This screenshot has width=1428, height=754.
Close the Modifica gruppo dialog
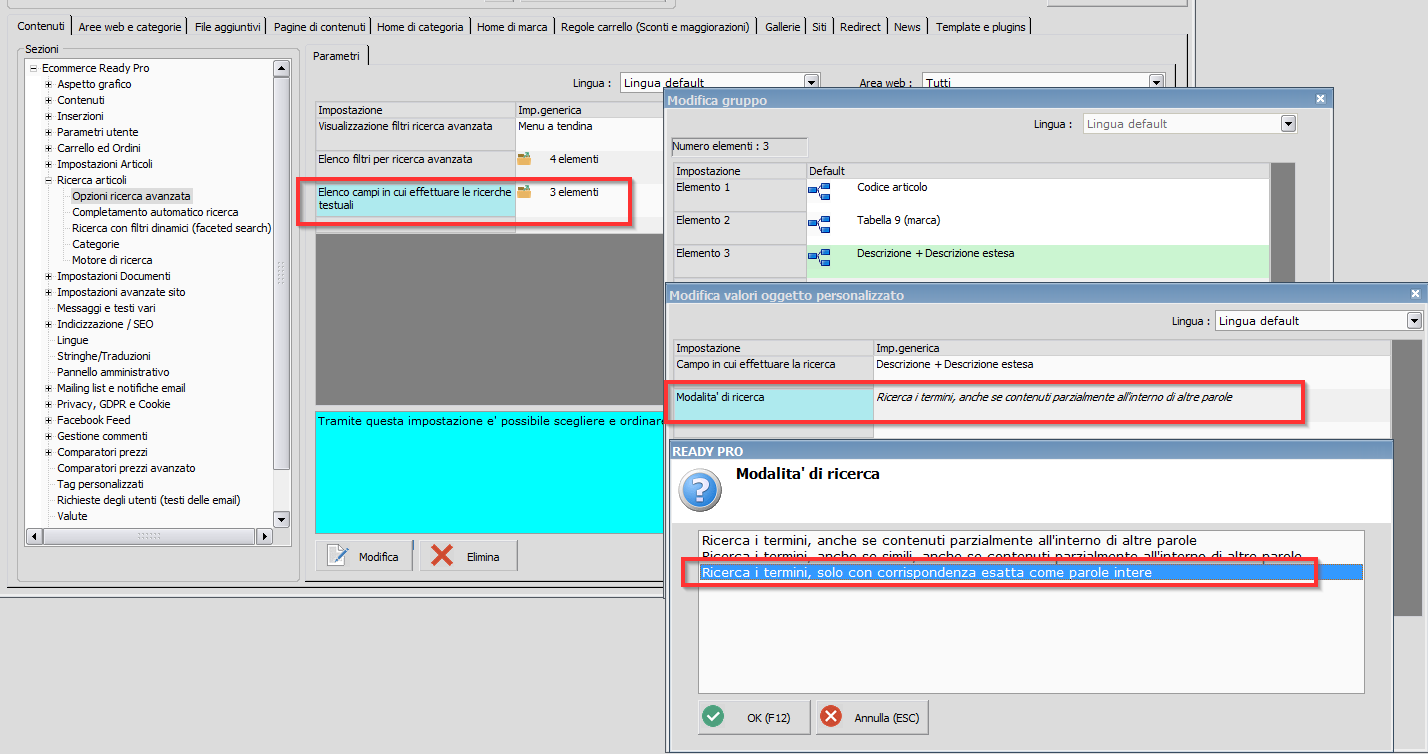1321,99
